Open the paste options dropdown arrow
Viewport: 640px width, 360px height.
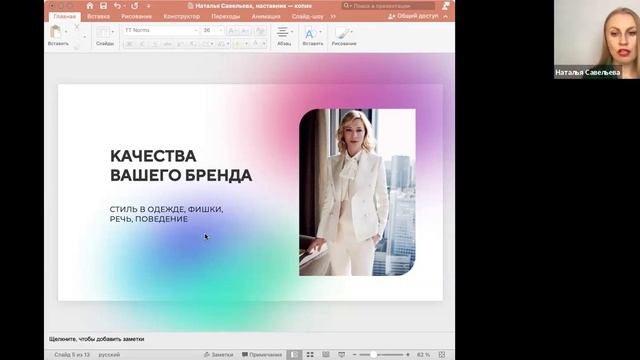(66, 32)
